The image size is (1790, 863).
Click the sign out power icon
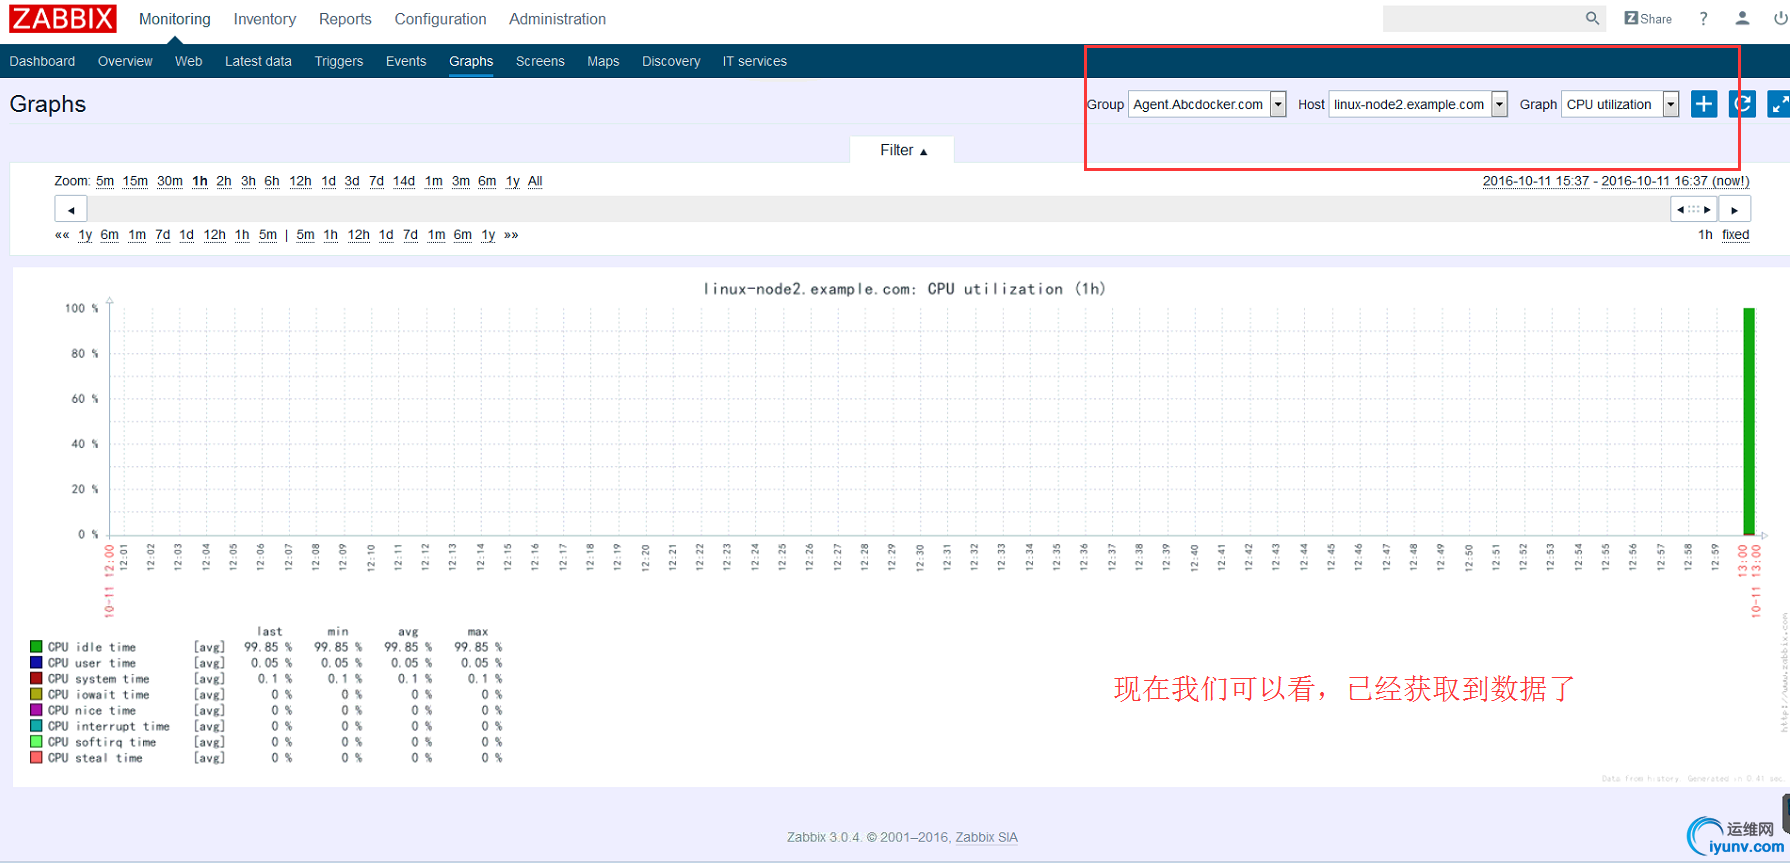pos(1780,18)
